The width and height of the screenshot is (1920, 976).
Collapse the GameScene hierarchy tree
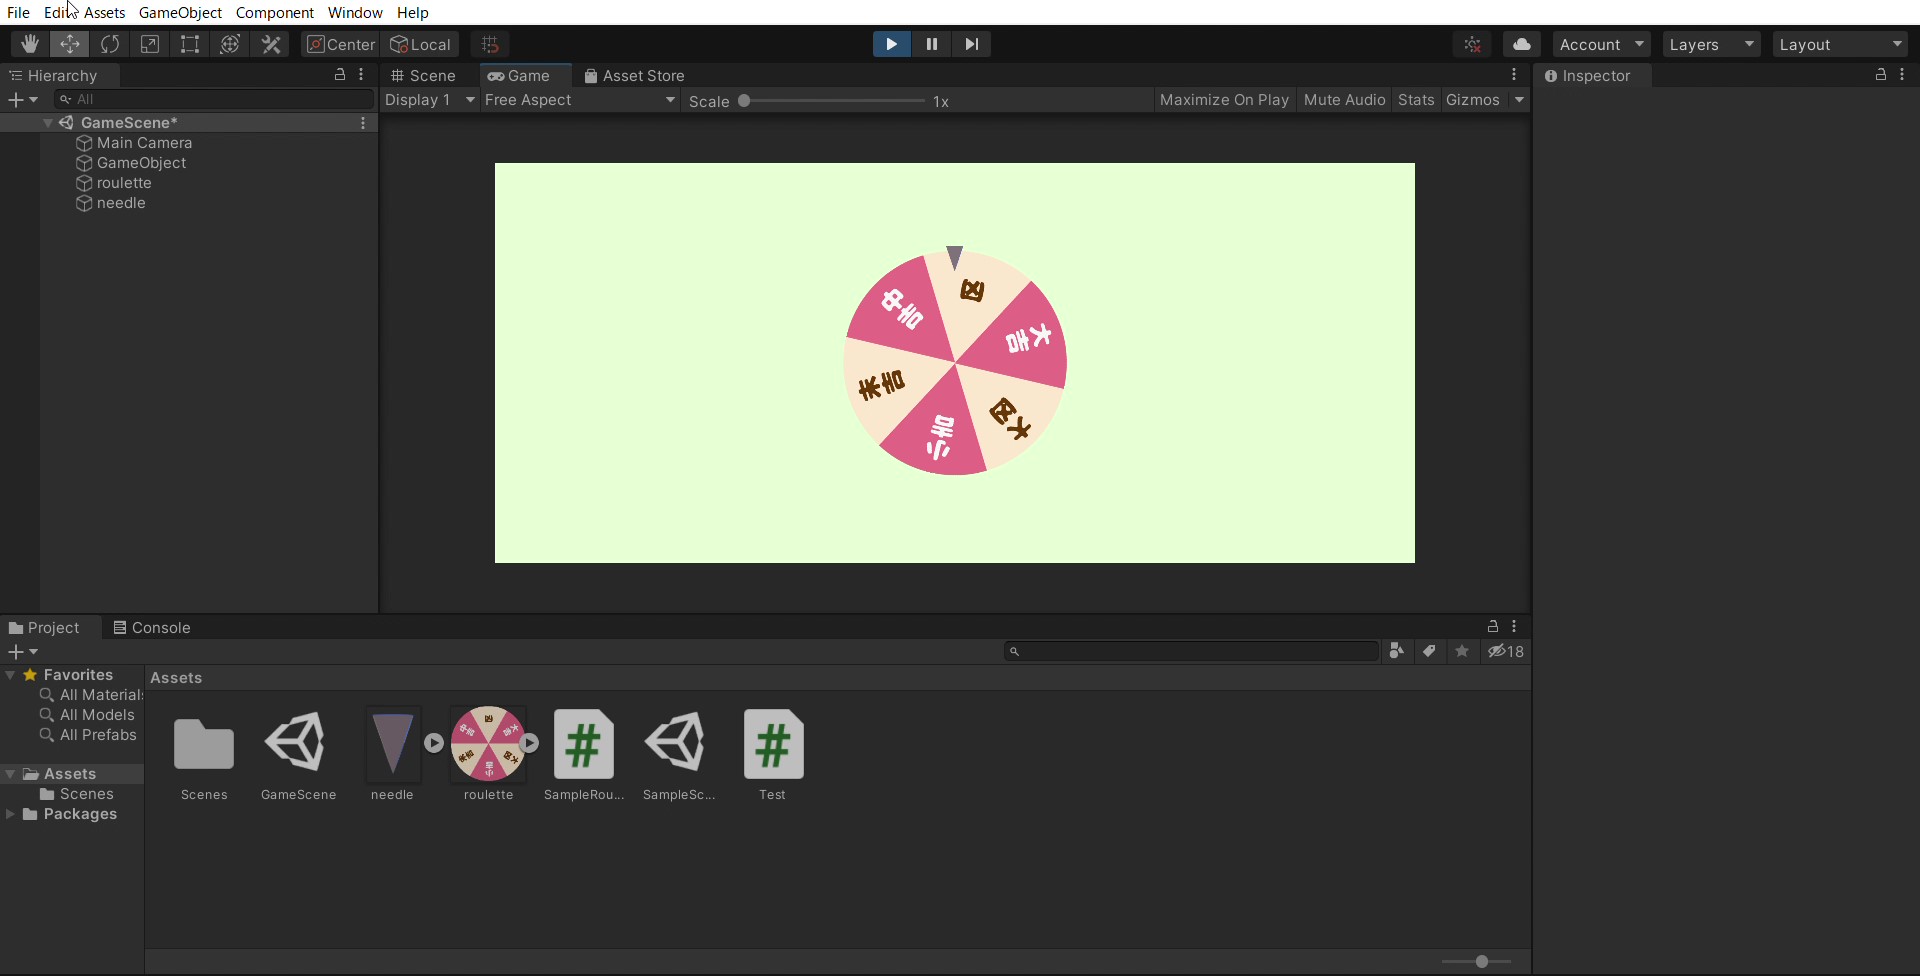(x=47, y=123)
